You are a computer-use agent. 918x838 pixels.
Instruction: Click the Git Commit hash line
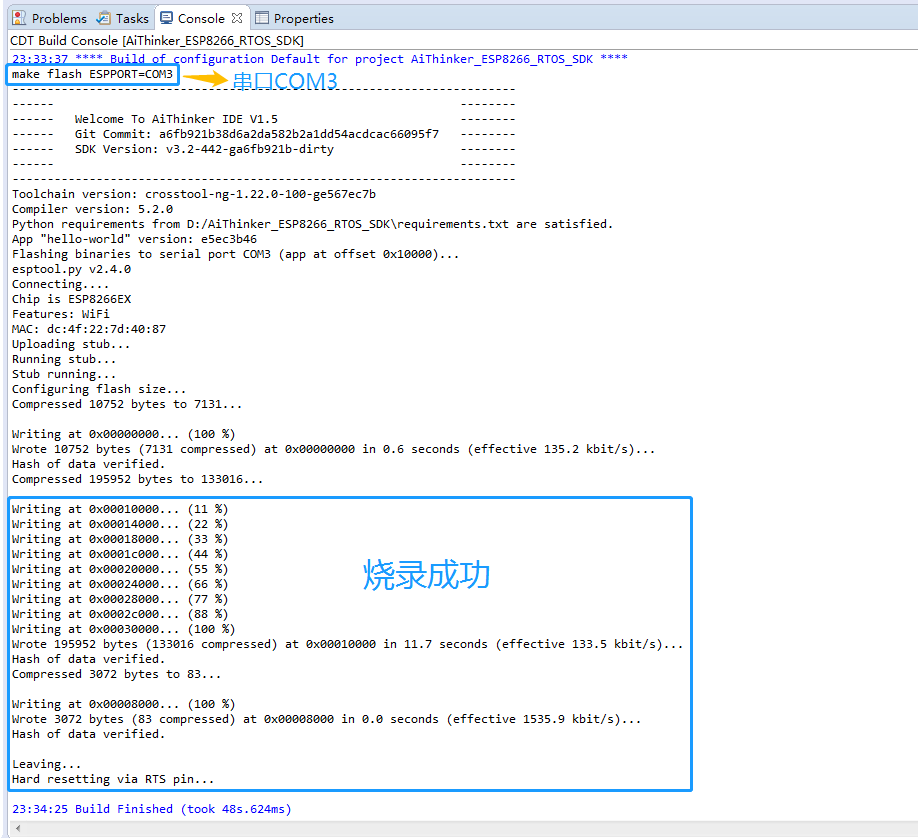click(x=256, y=134)
